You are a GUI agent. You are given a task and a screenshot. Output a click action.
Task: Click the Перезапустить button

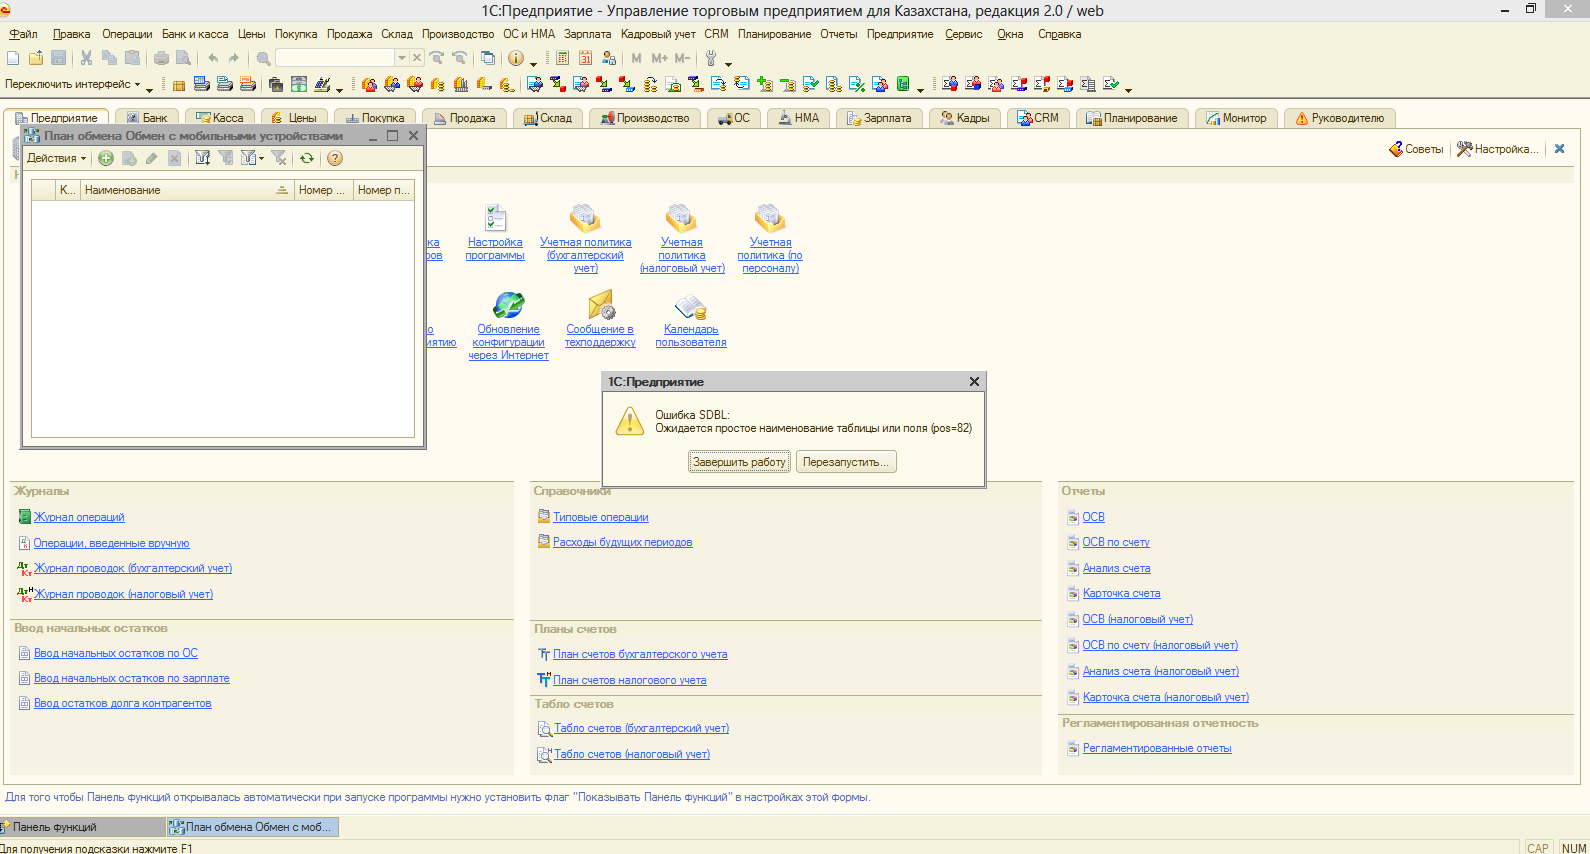click(x=845, y=462)
